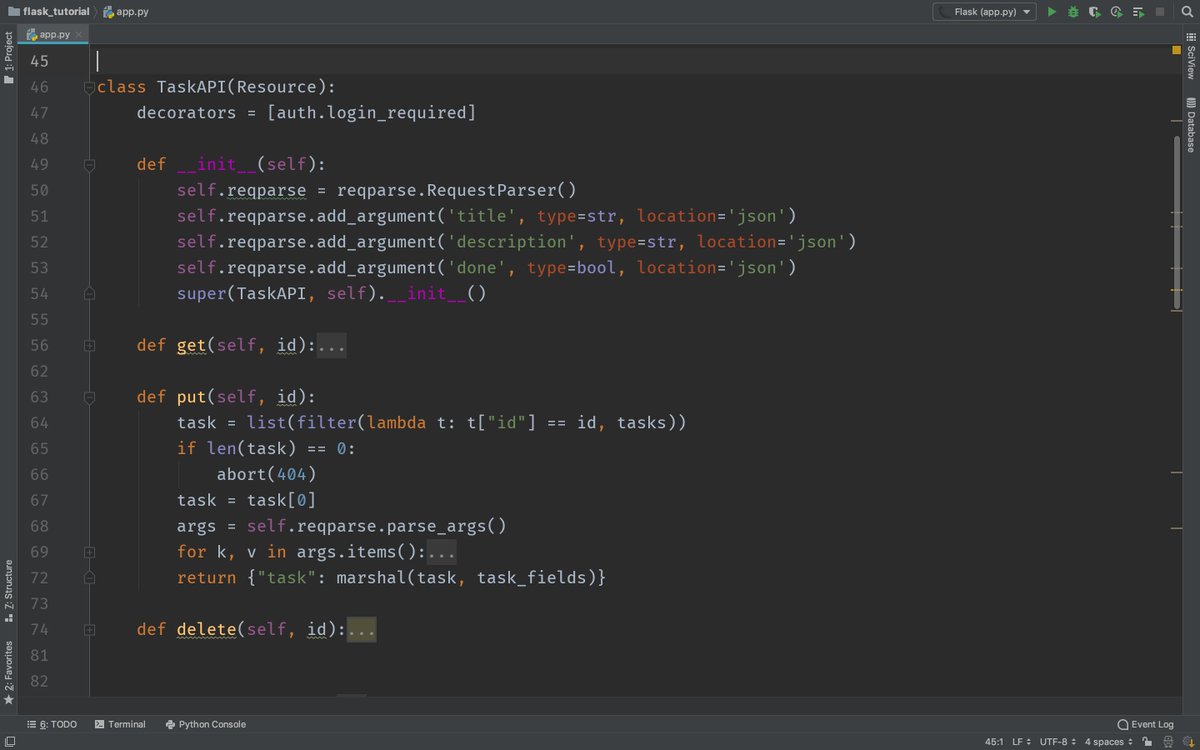Click yellow inspection status square above scrollbar
This screenshot has width=1200, height=750.
(1177, 50)
